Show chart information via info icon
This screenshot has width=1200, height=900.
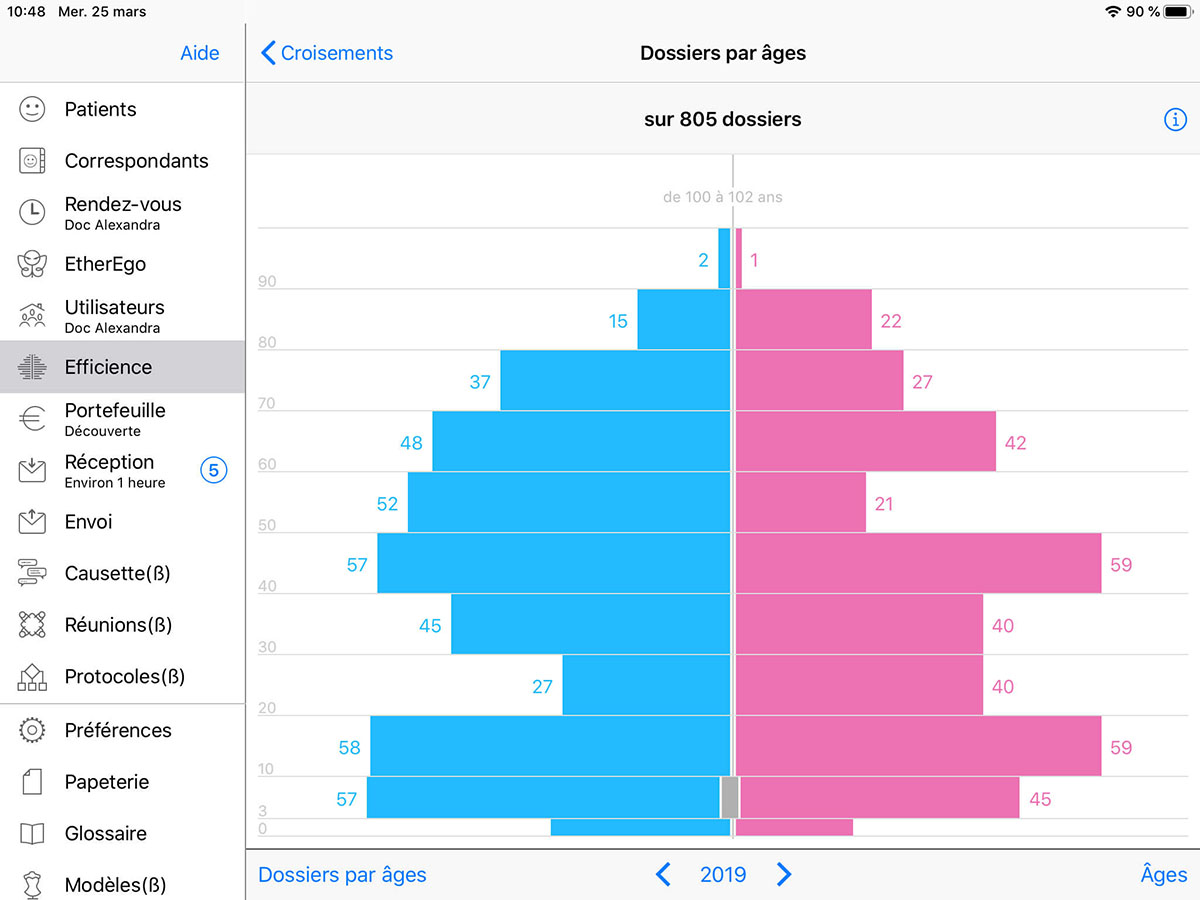click(1174, 120)
